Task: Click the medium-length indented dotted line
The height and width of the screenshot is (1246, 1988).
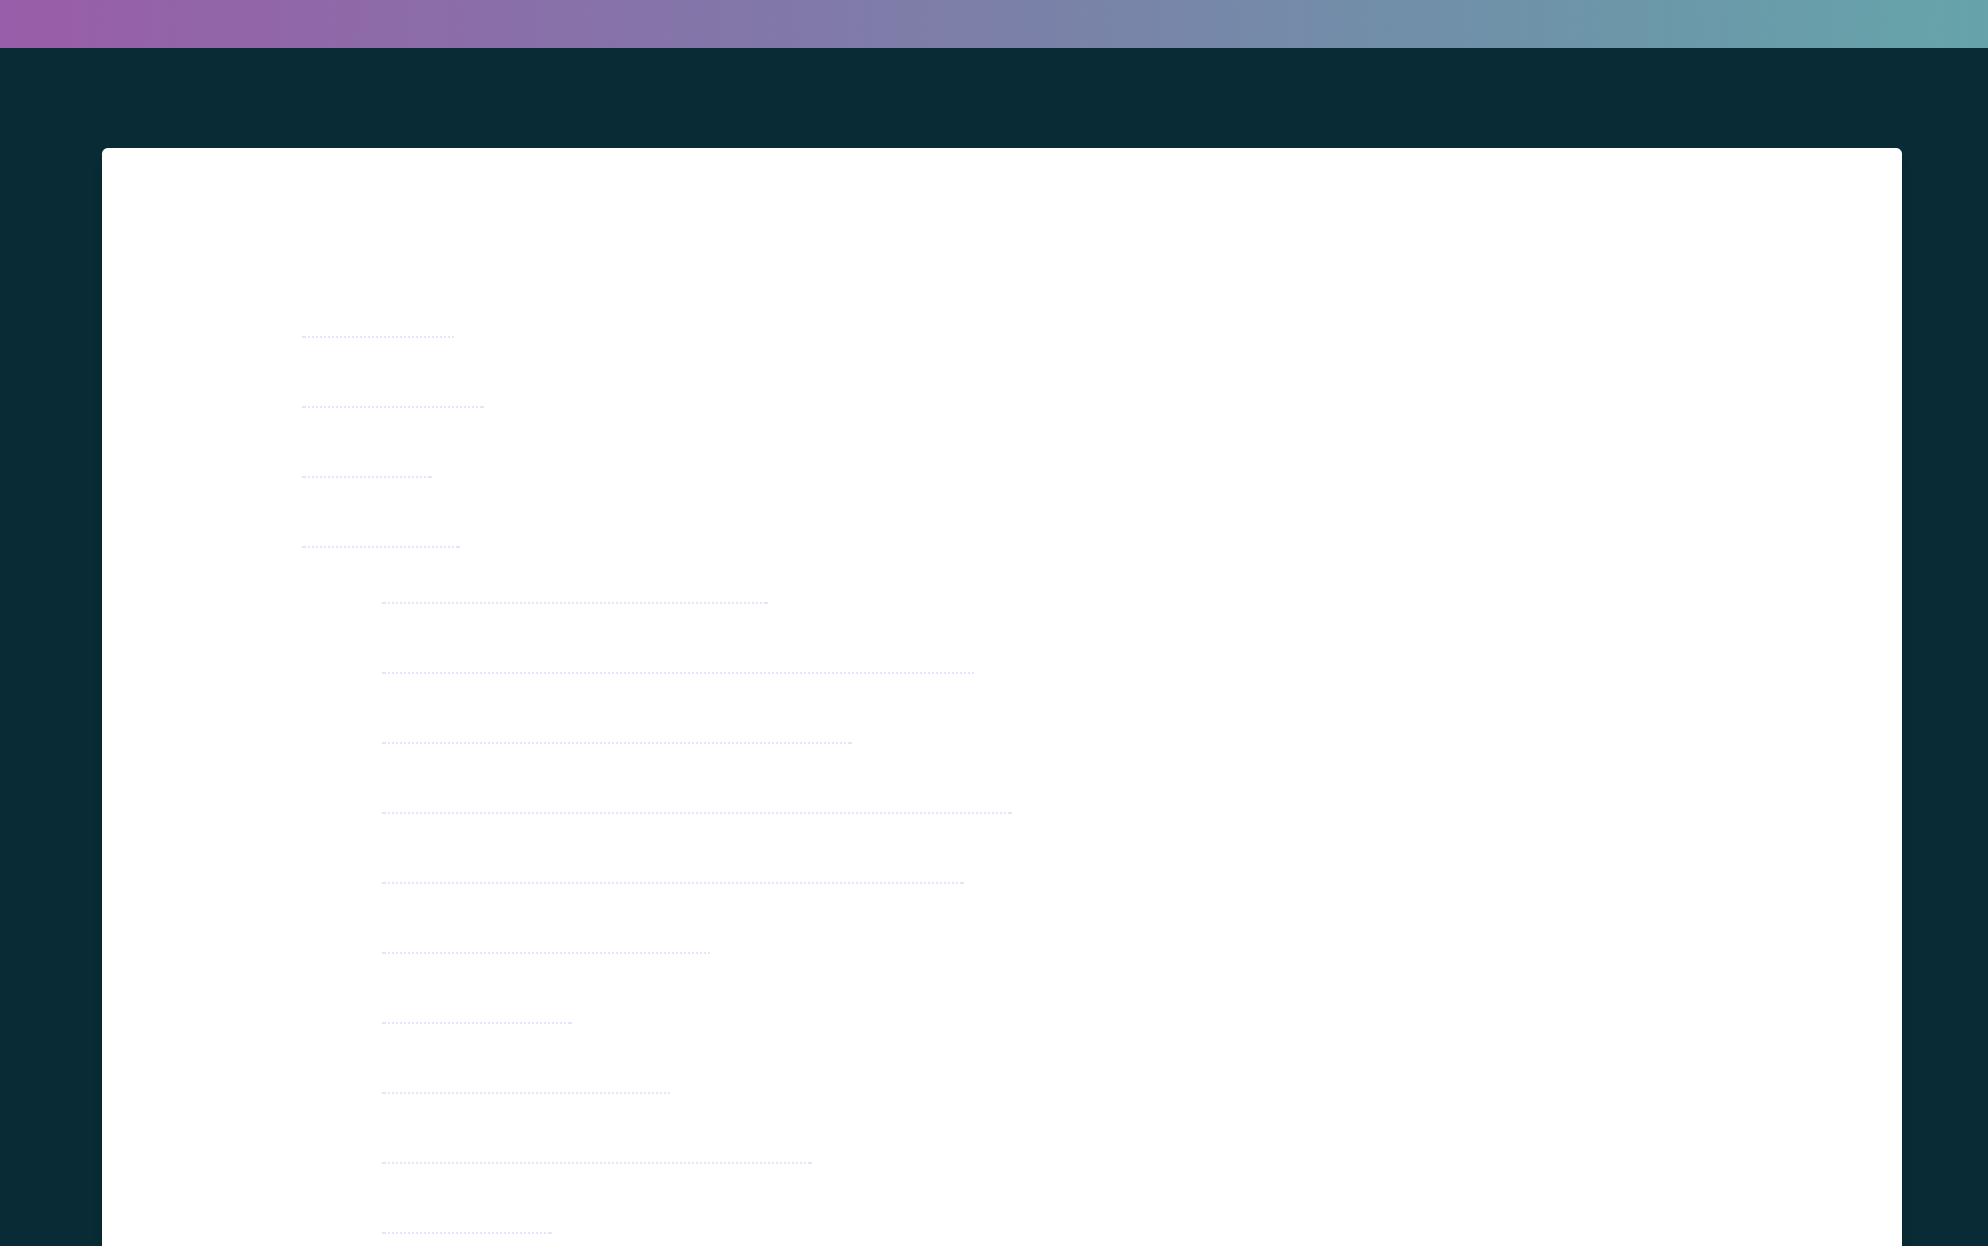Action: [x=615, y=740]
